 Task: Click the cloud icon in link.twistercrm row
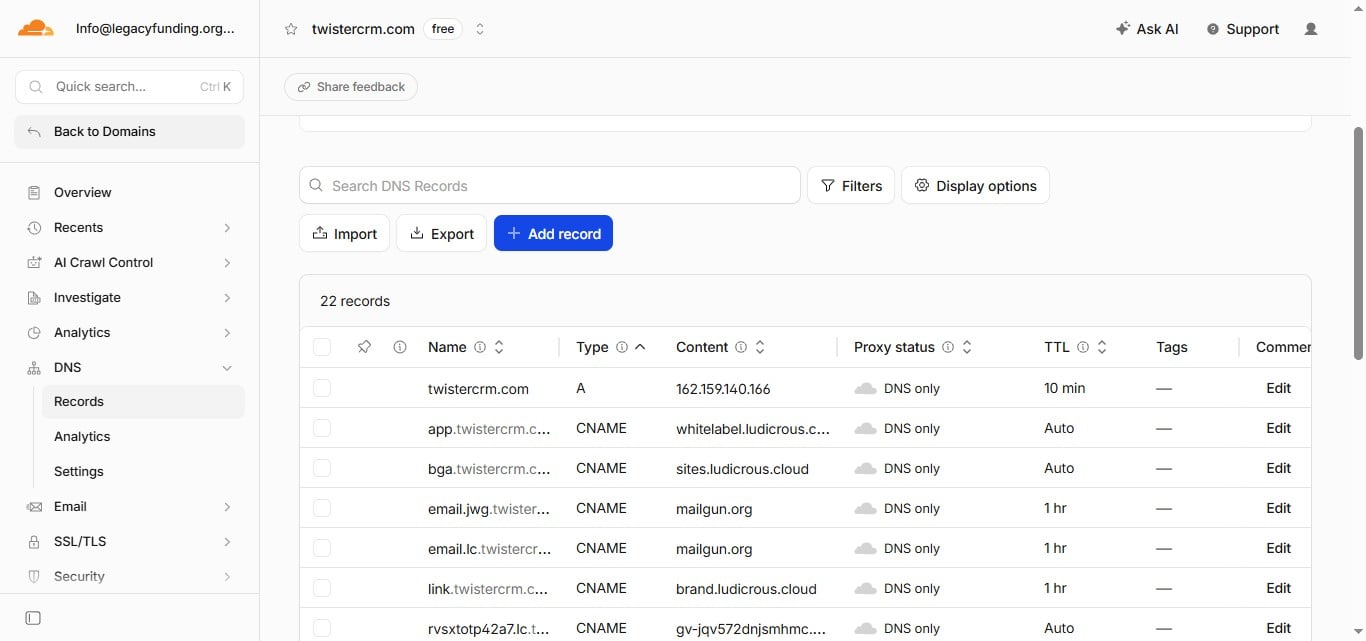865,588
